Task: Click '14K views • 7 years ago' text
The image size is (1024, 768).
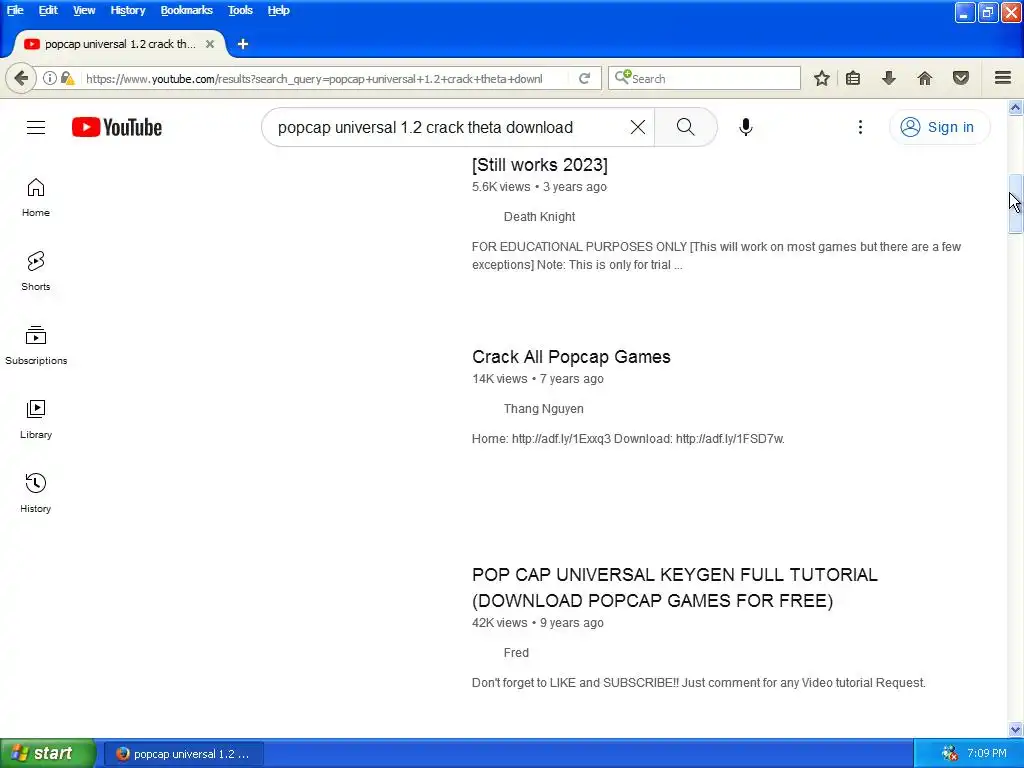Action: click(537, 379)
